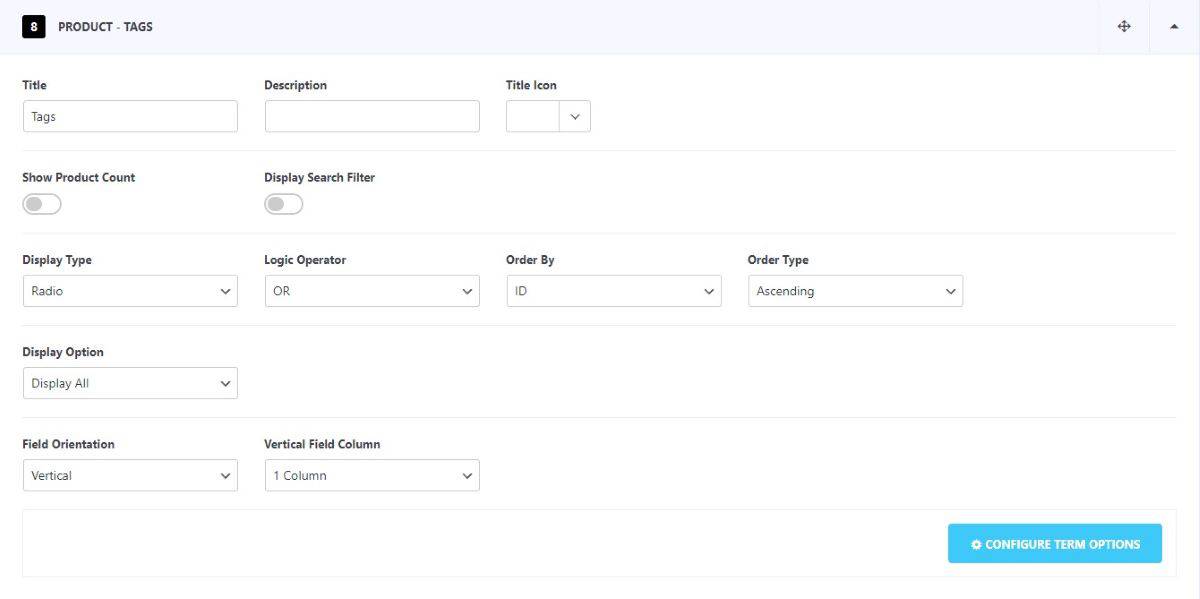Click the number 8 badge icon
1200x599 pixels.
[34, 27]
